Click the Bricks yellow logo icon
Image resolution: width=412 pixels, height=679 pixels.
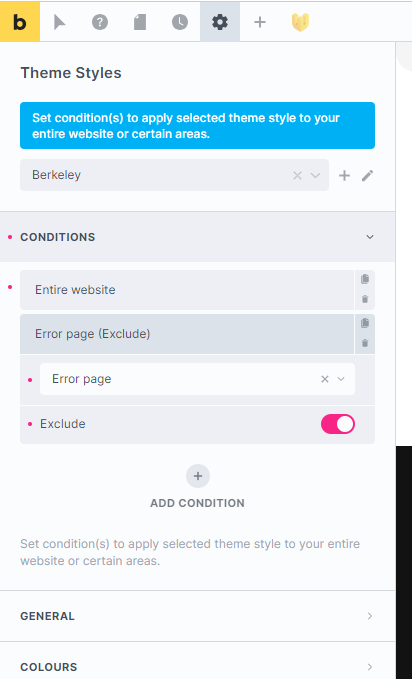20,22
